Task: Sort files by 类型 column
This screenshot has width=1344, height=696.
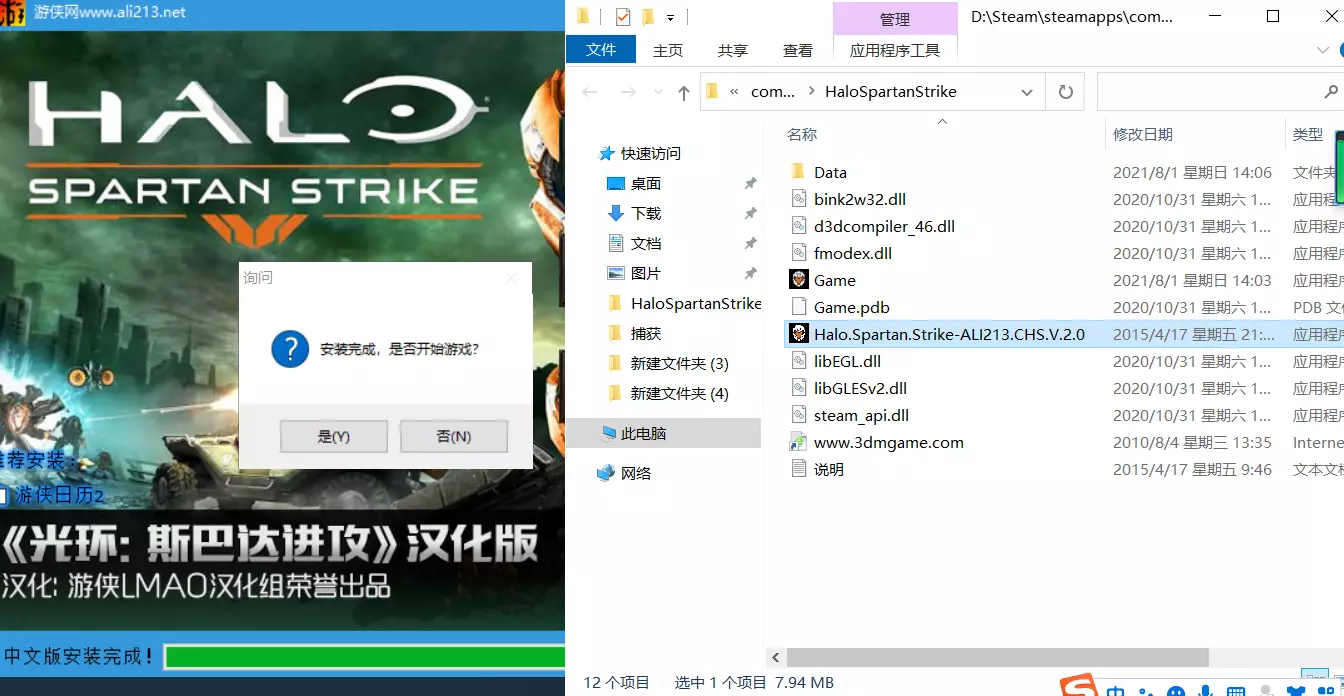Action: (x=1308, y=134)
